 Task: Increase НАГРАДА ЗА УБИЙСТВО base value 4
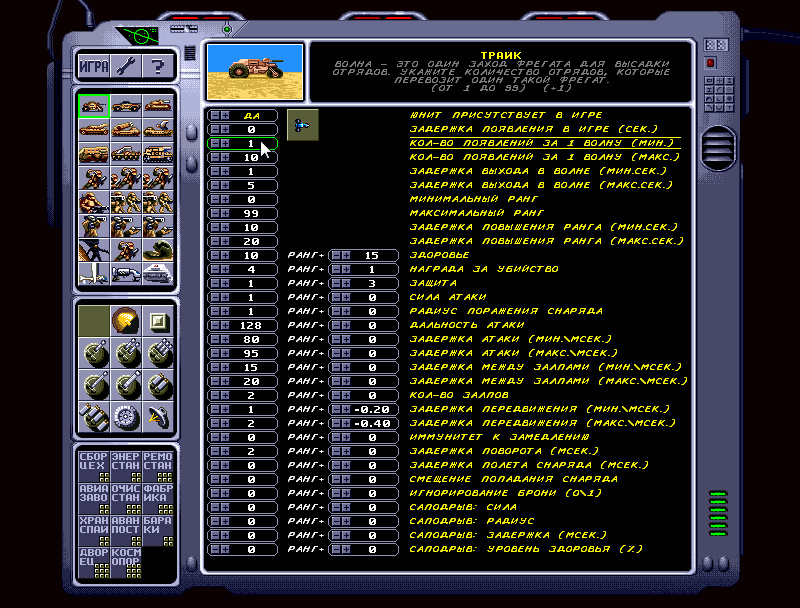coord(225,269)
